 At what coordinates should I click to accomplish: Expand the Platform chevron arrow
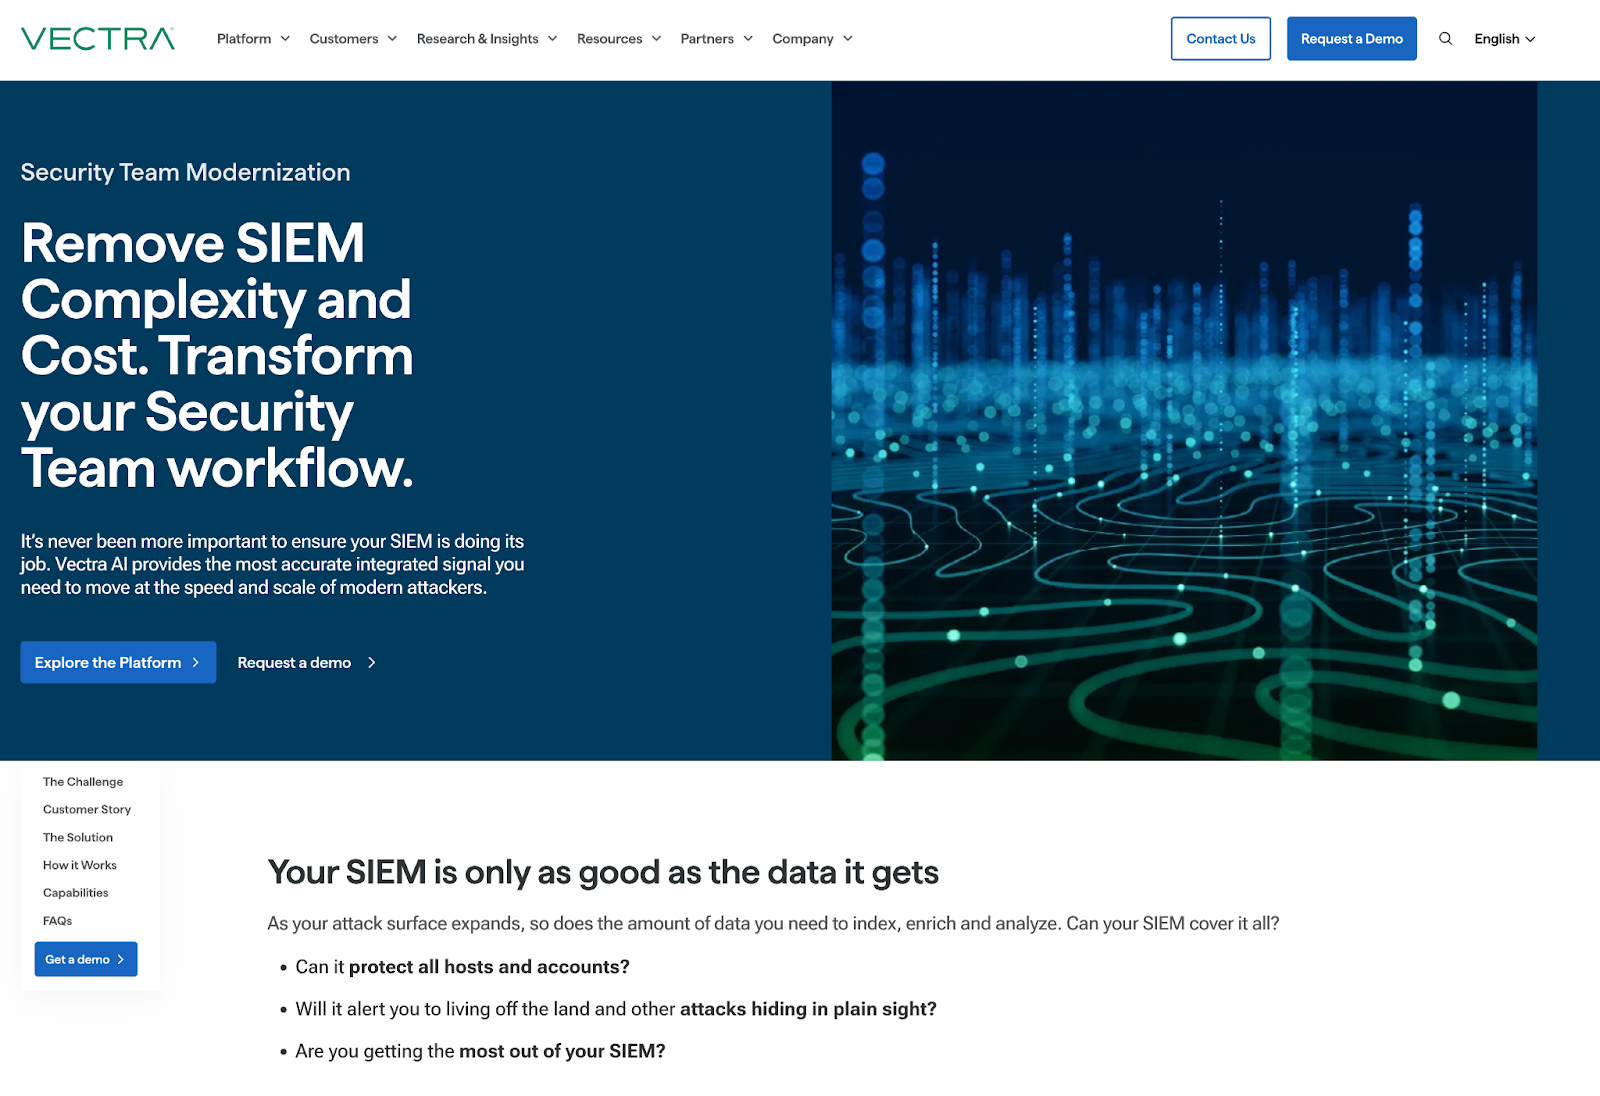coord(285,39)
